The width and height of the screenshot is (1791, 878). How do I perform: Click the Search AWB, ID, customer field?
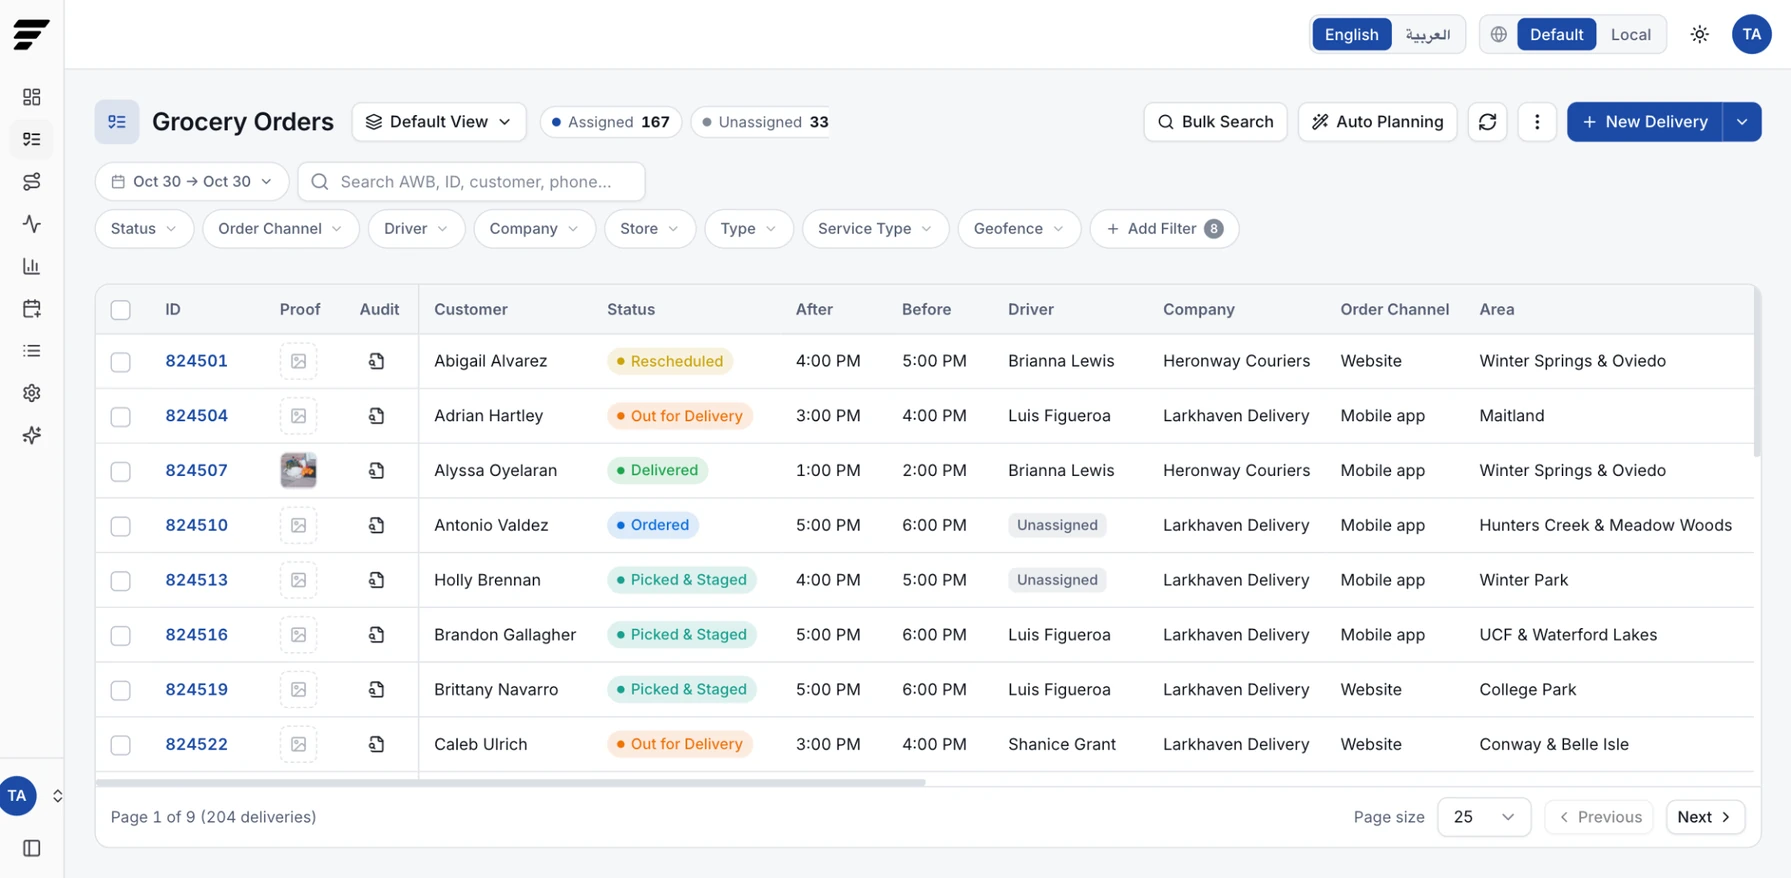(x=471, y=181)
